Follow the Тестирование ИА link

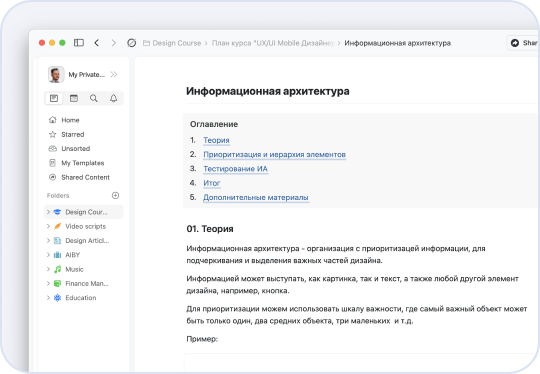tap(236, 169)
